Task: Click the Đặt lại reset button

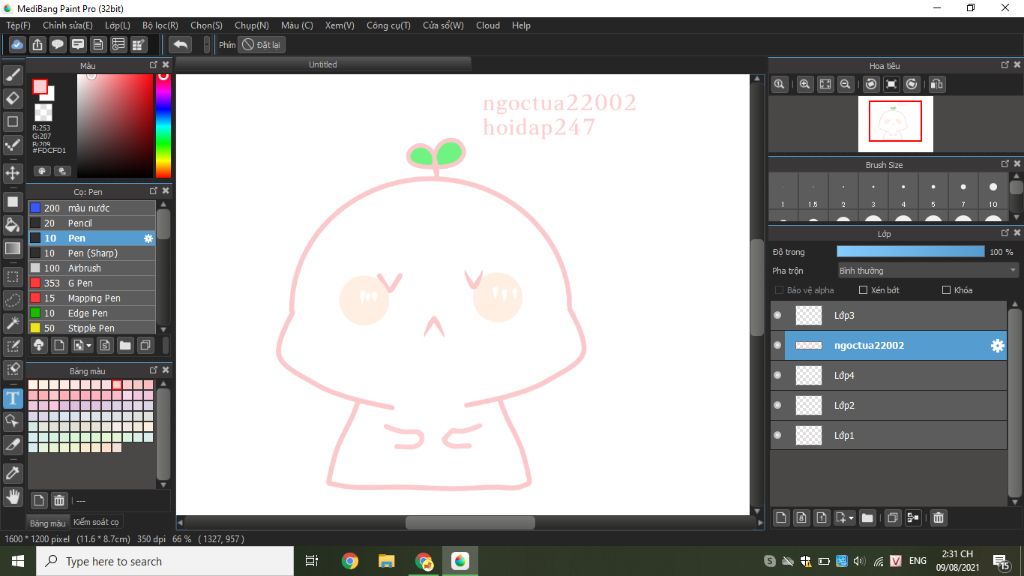Action: 262,44
